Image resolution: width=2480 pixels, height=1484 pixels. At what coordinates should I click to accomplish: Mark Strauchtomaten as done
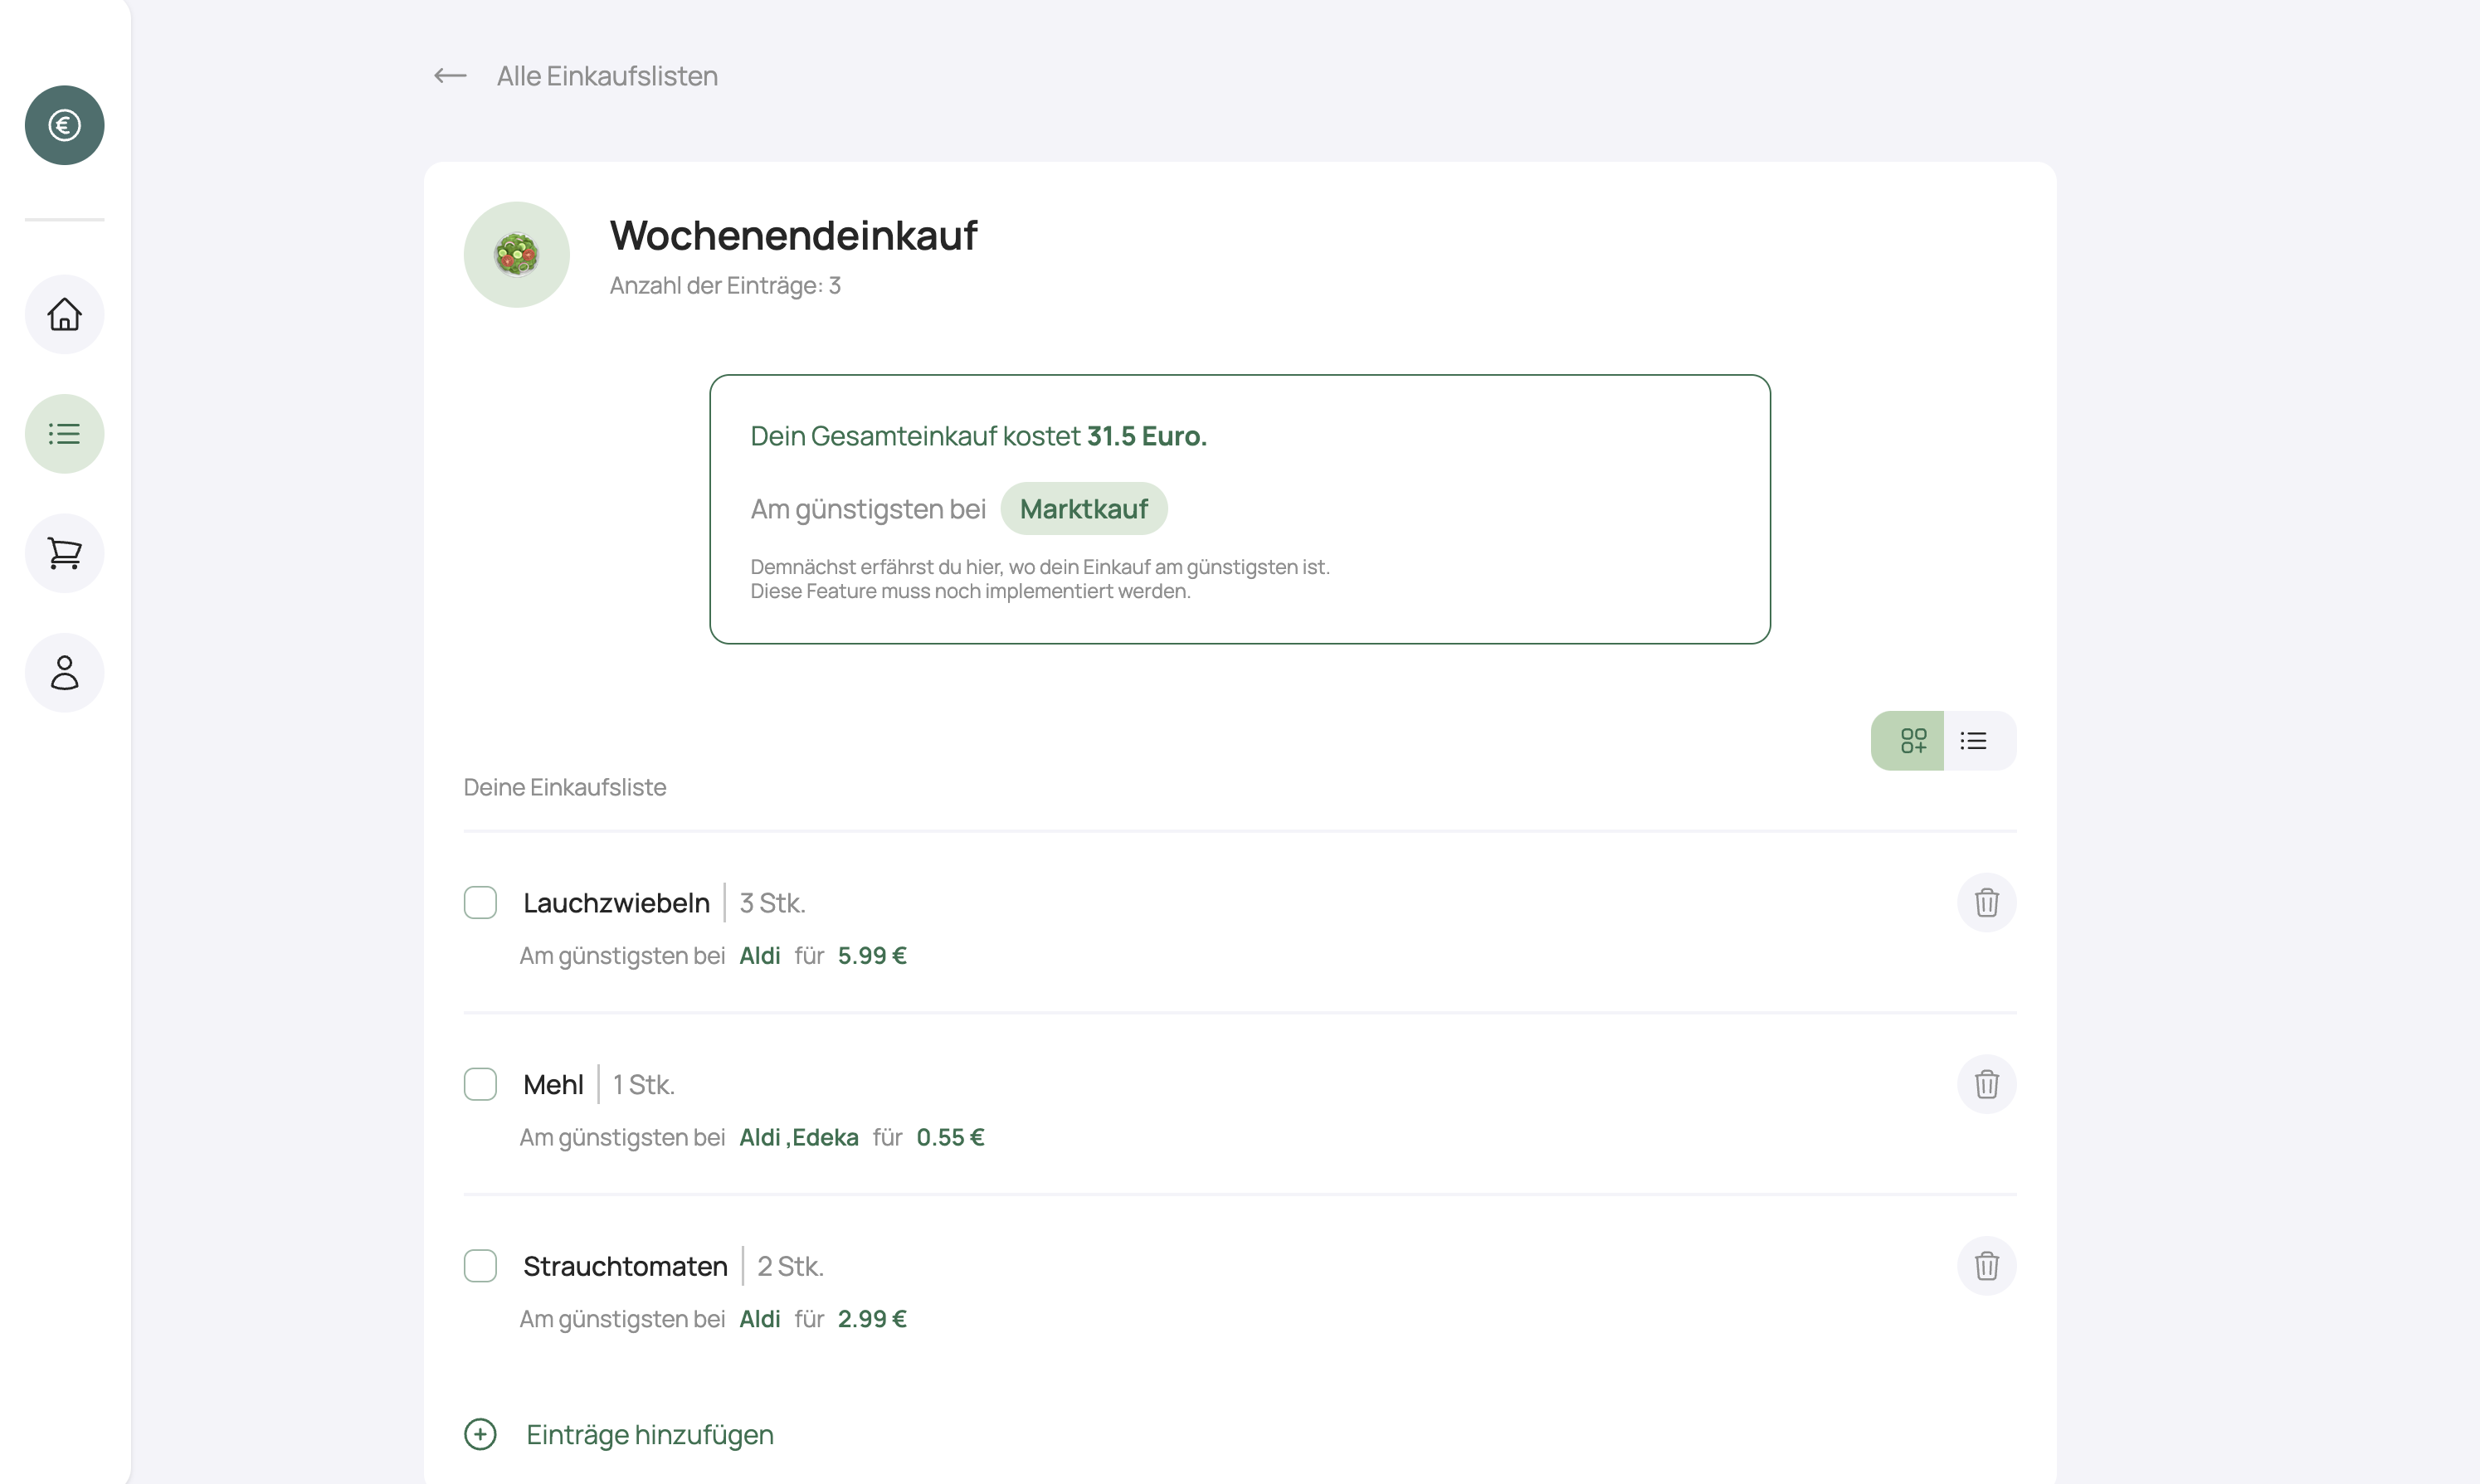tap(480, 1265)
